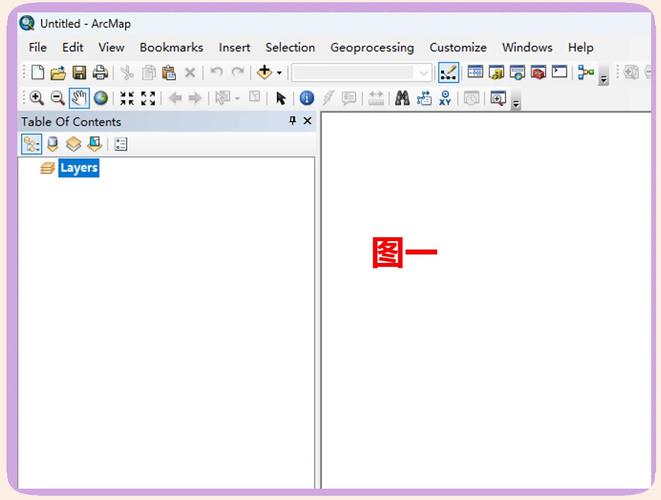The image size is (661, 500).
Task: Open the Help menu
Action: tap(581, 48)
